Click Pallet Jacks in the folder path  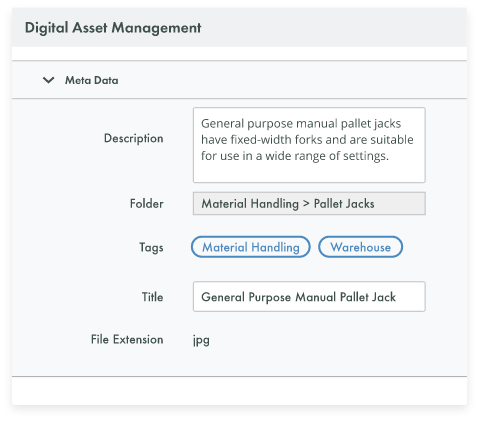[x=344, y=204]
